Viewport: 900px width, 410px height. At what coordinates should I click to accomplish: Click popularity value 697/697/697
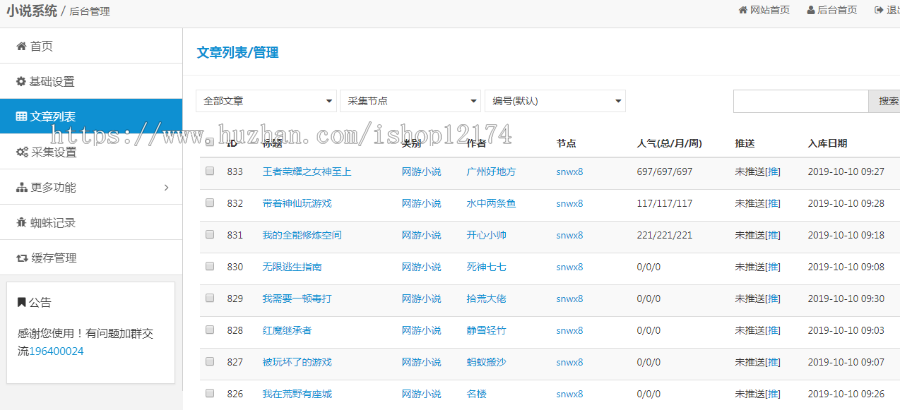point(665,171)
